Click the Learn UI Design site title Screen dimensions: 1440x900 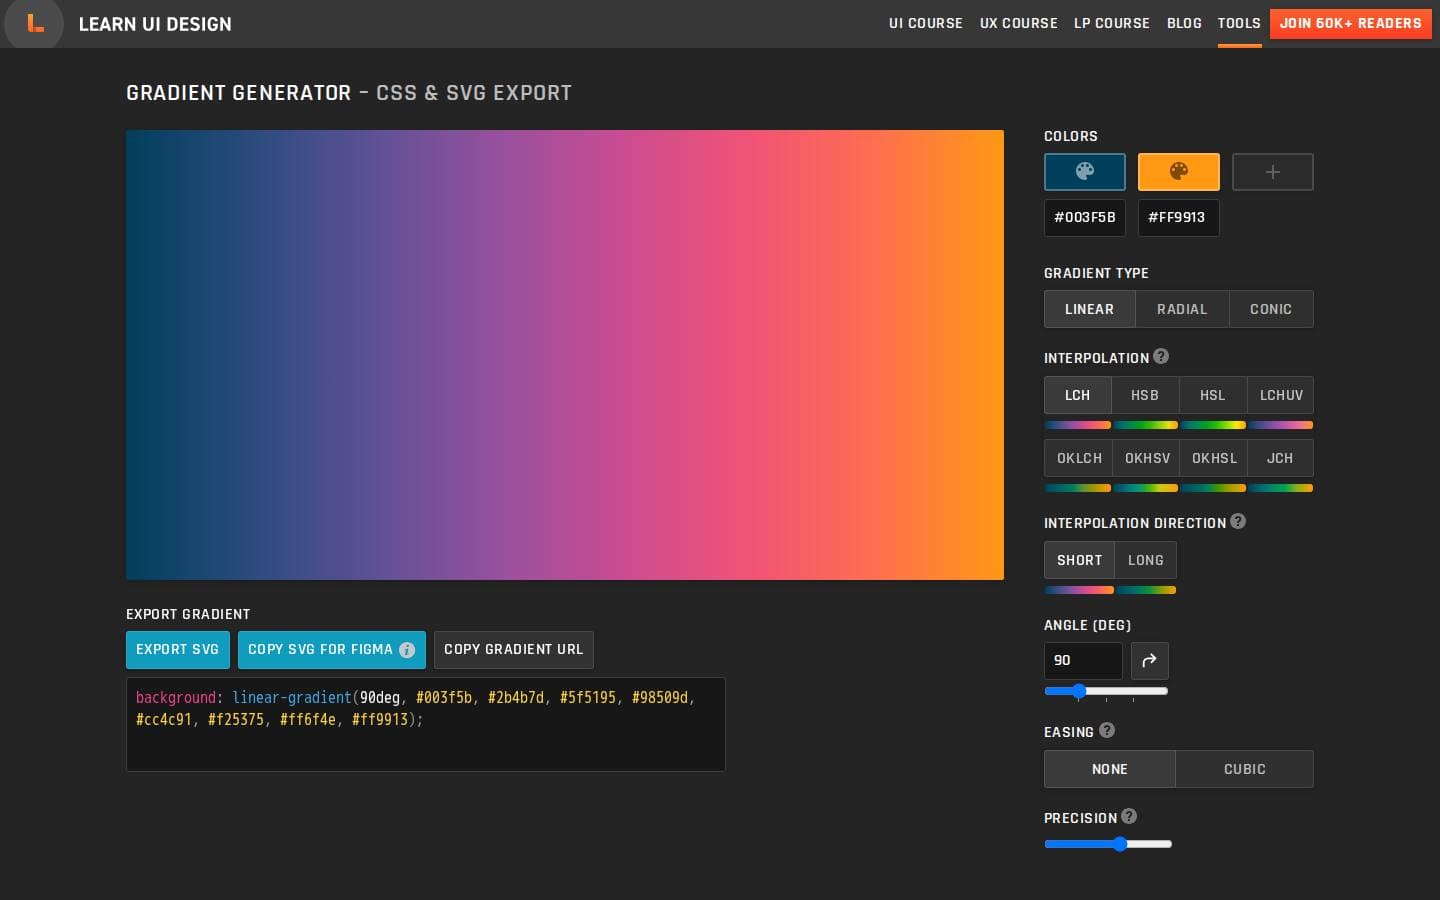click(155, 24)
